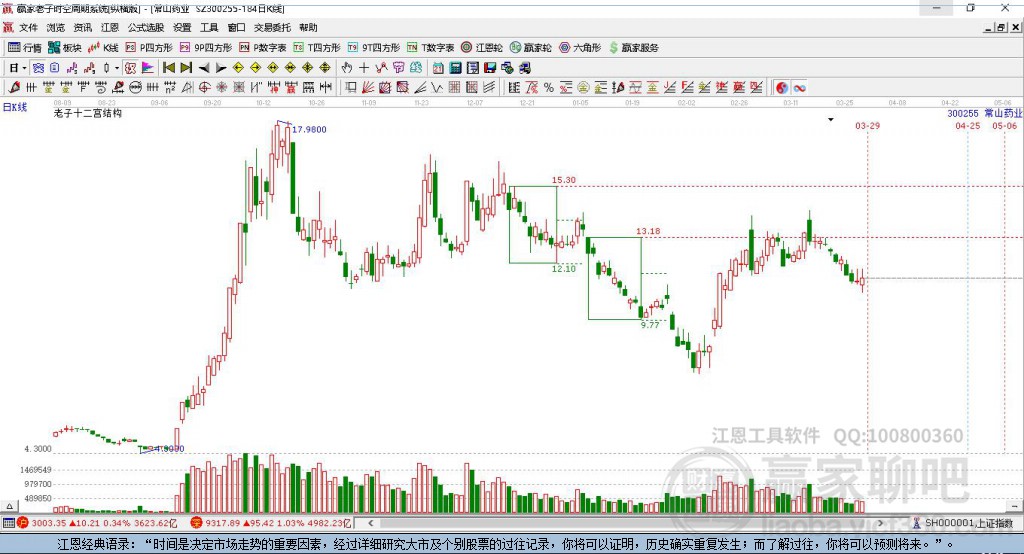This screenshot has height=554, width=1024.
Task: Click the 深 Shenzhen index badge
Action: pos(197,523)
